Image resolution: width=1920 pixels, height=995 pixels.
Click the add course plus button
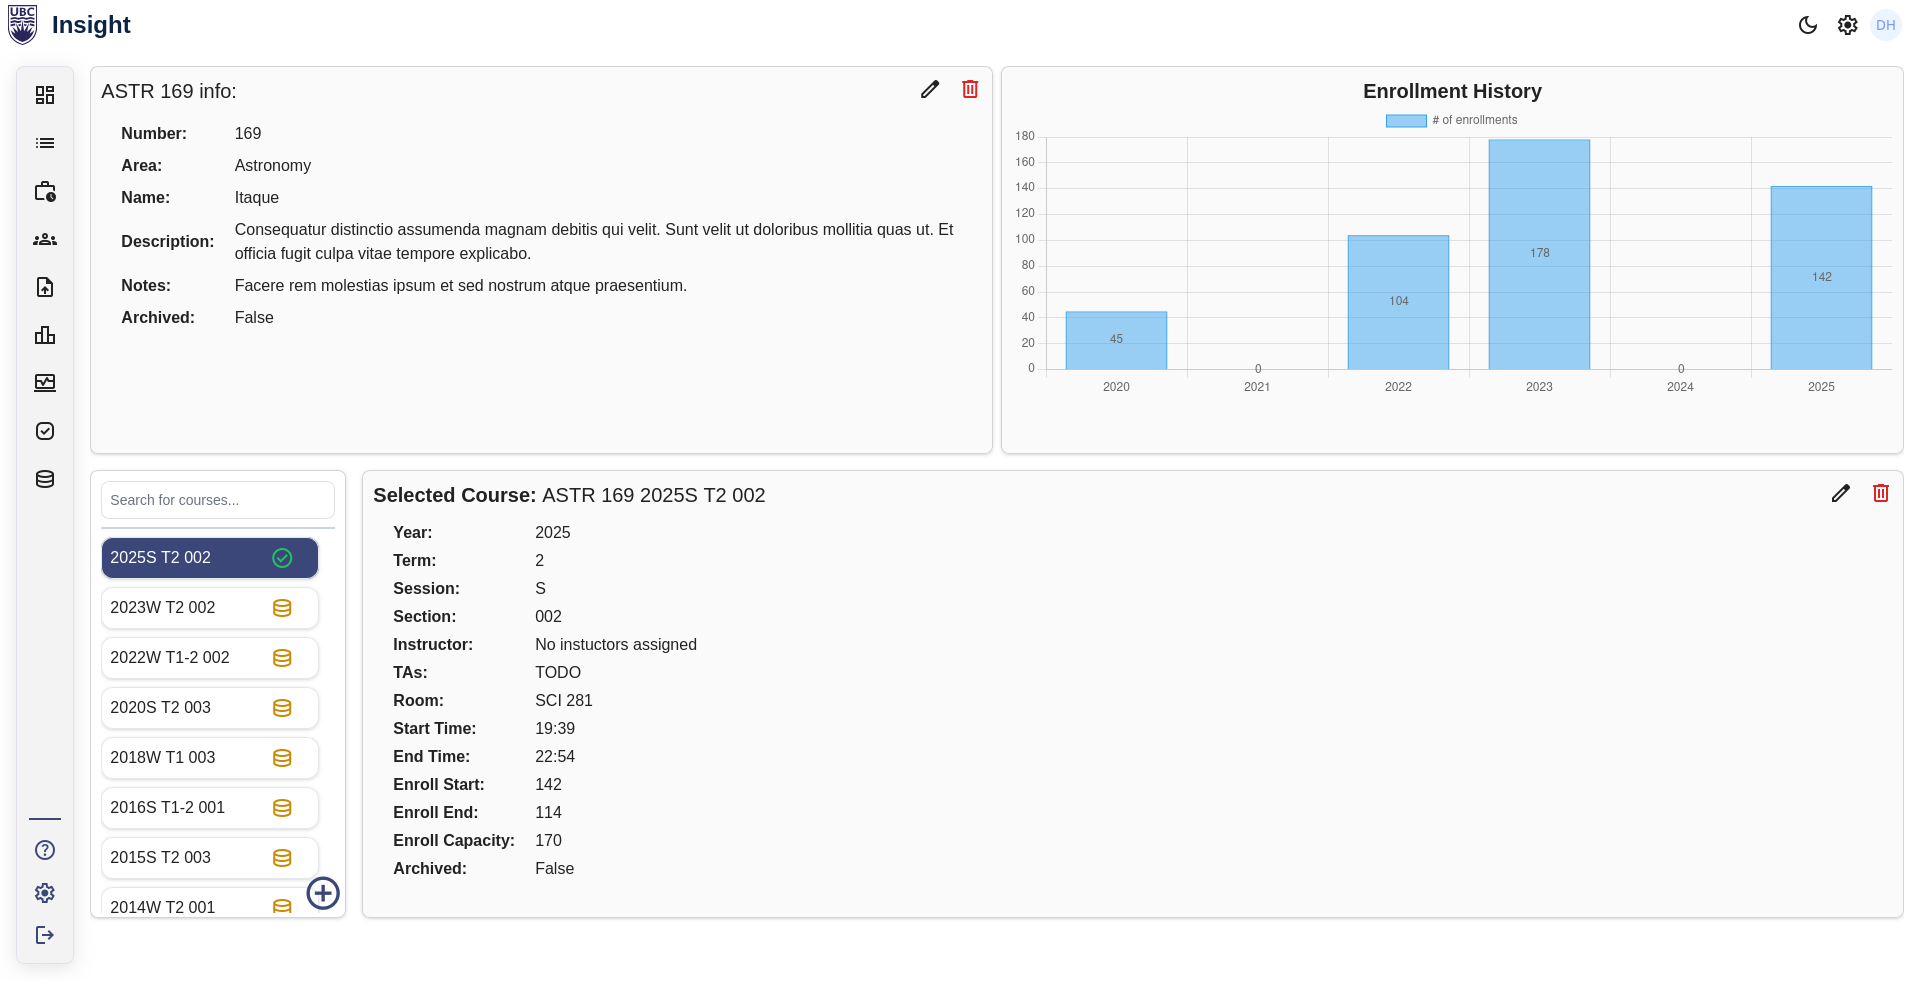coord(323,893)
